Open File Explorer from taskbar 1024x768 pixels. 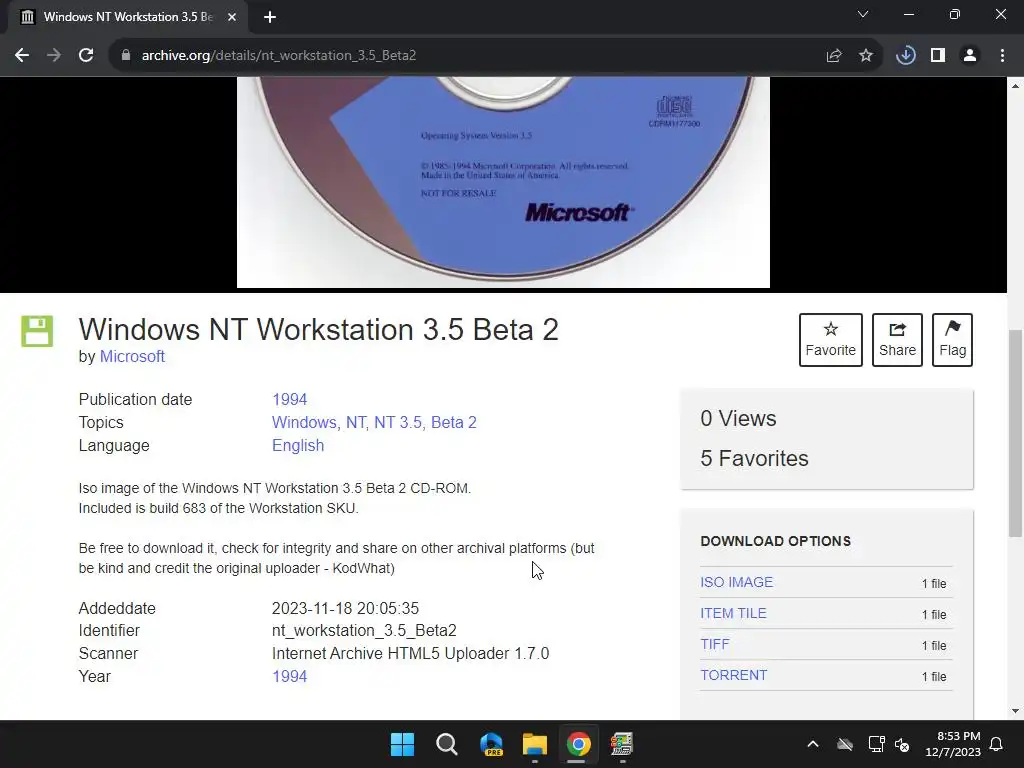click(534, 744)
